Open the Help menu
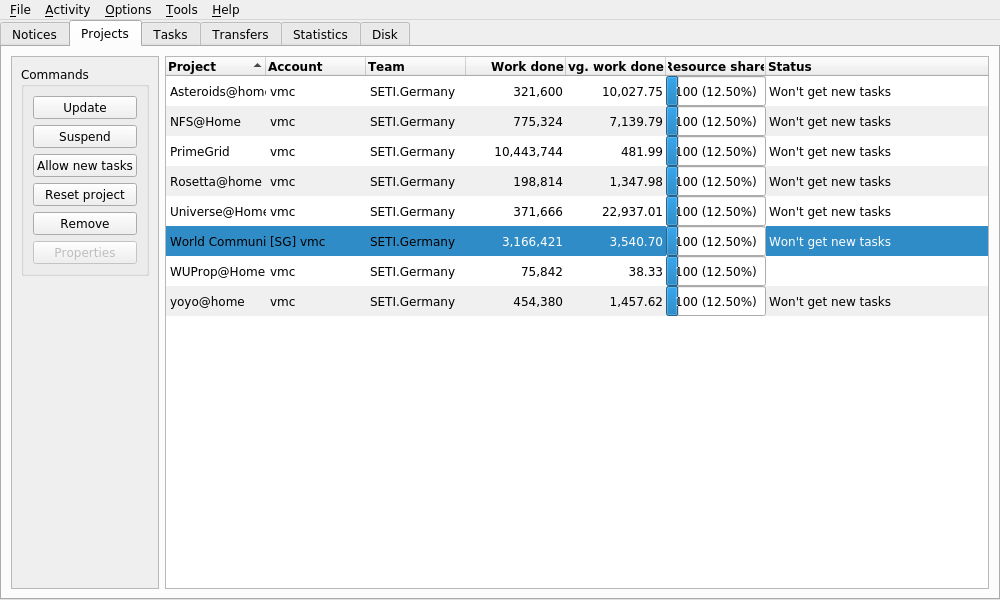This screenshot has width=1000, height=600. coord(225,10)
